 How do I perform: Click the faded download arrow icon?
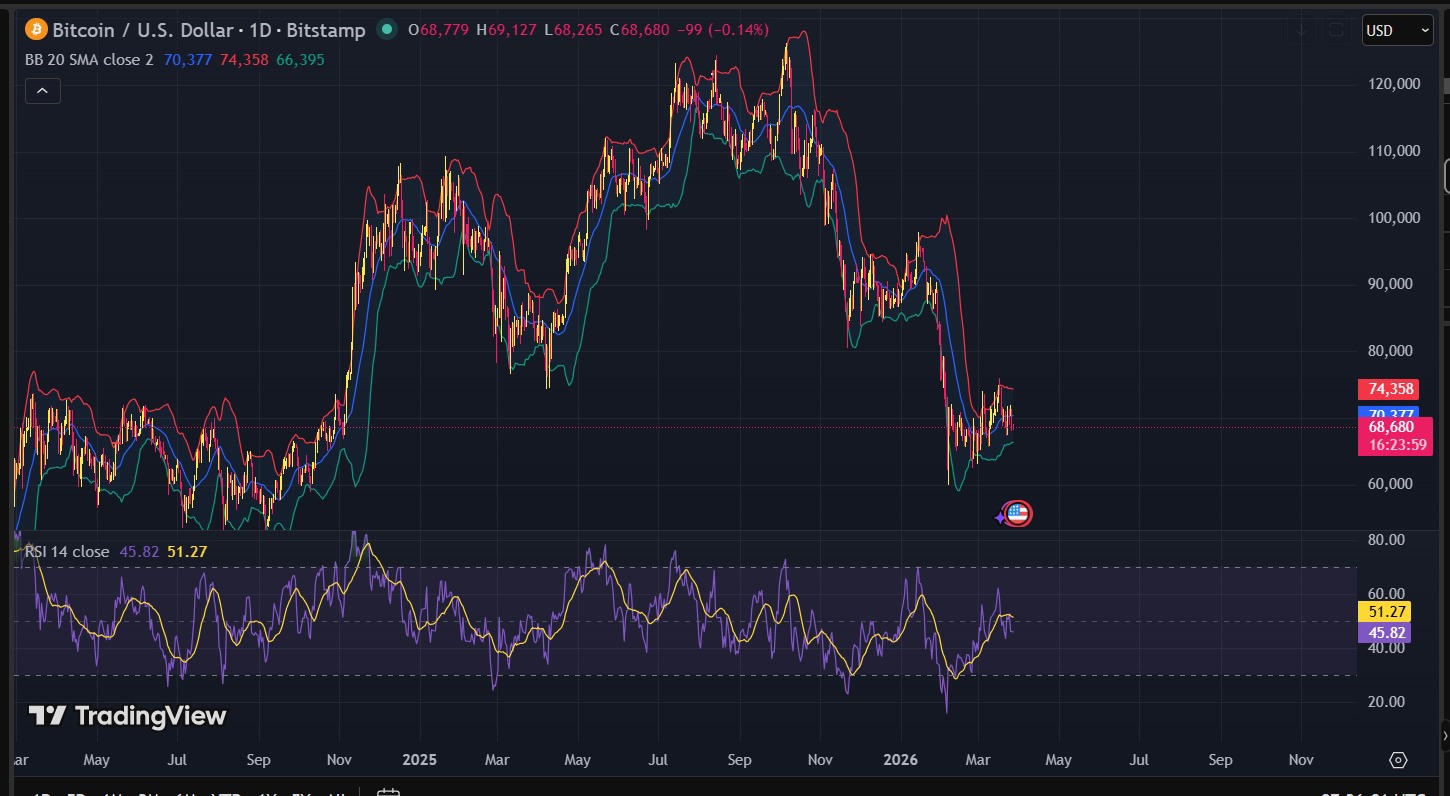point(1301,30)
